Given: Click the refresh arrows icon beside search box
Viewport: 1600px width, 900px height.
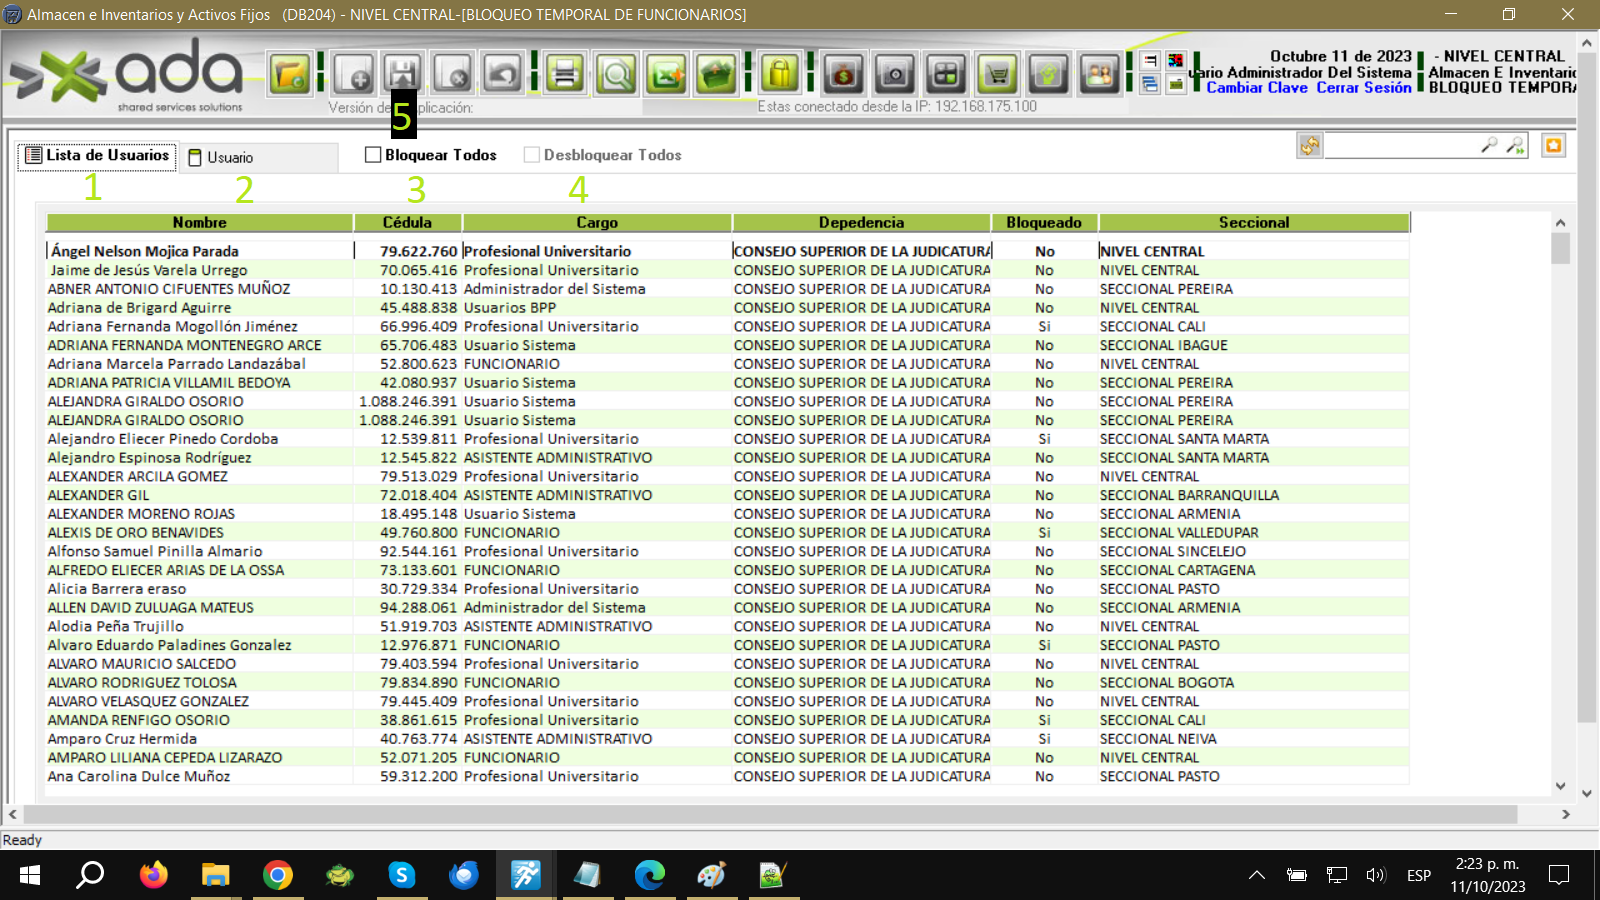Looking at the screenshot, I should point(1309,146).
